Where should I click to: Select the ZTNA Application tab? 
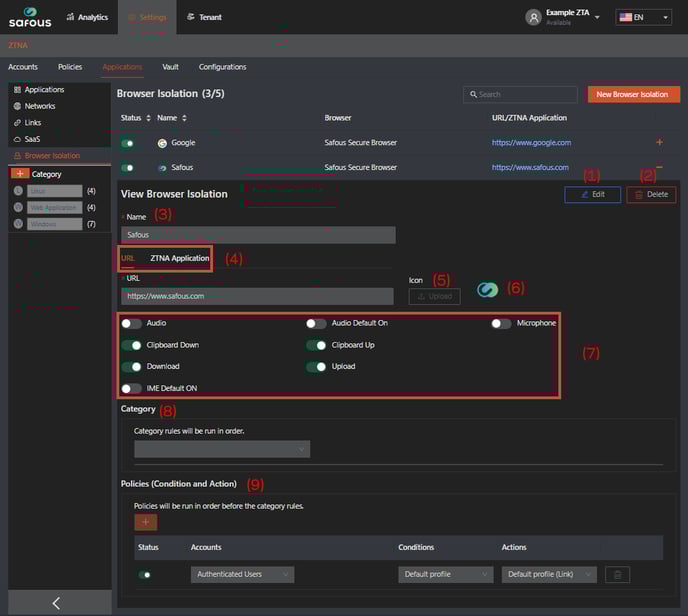coord(179,258)
